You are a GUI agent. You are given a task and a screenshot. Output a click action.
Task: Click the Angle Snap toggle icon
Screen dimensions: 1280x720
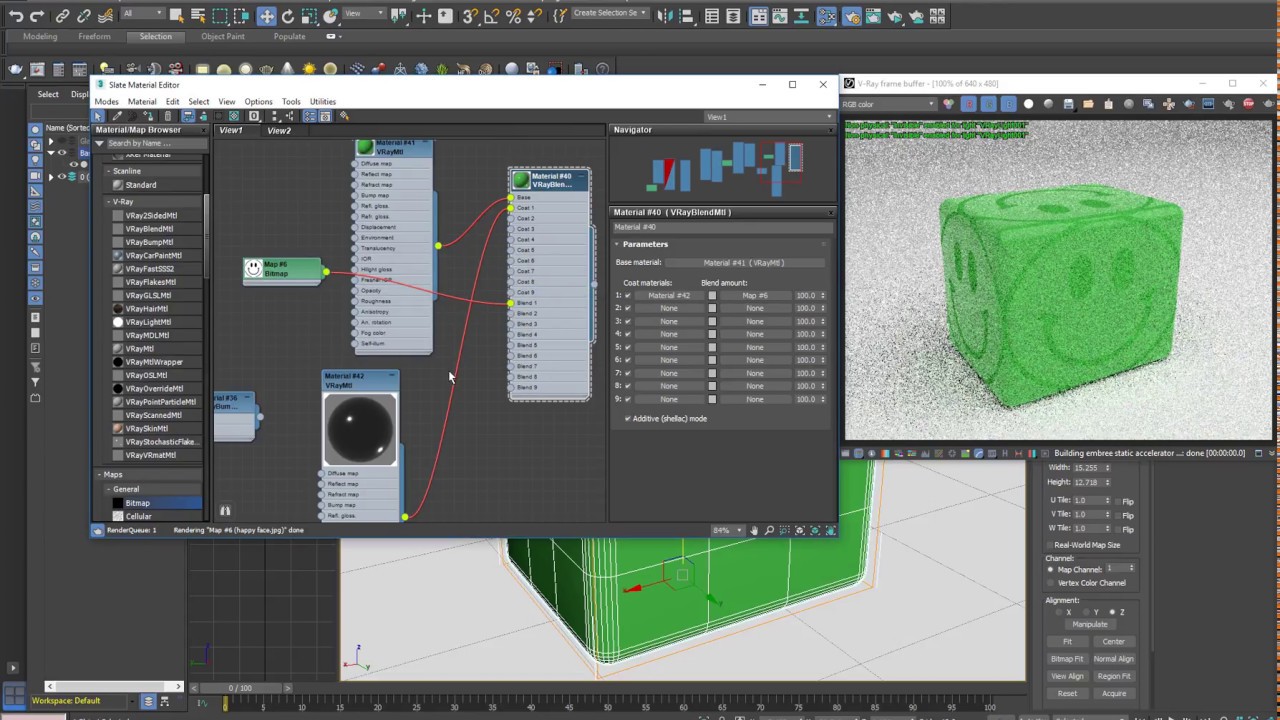tap(491, 16)
